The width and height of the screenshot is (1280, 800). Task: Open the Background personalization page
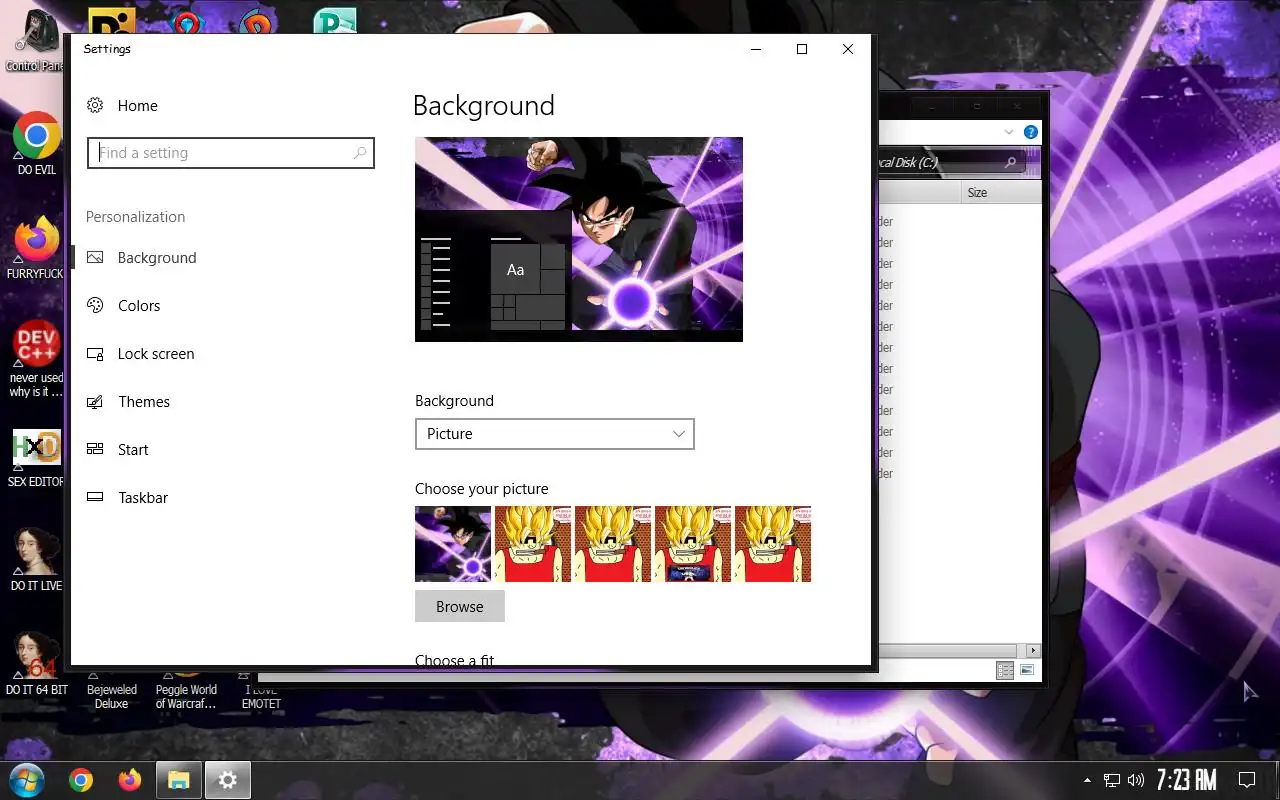157,257
